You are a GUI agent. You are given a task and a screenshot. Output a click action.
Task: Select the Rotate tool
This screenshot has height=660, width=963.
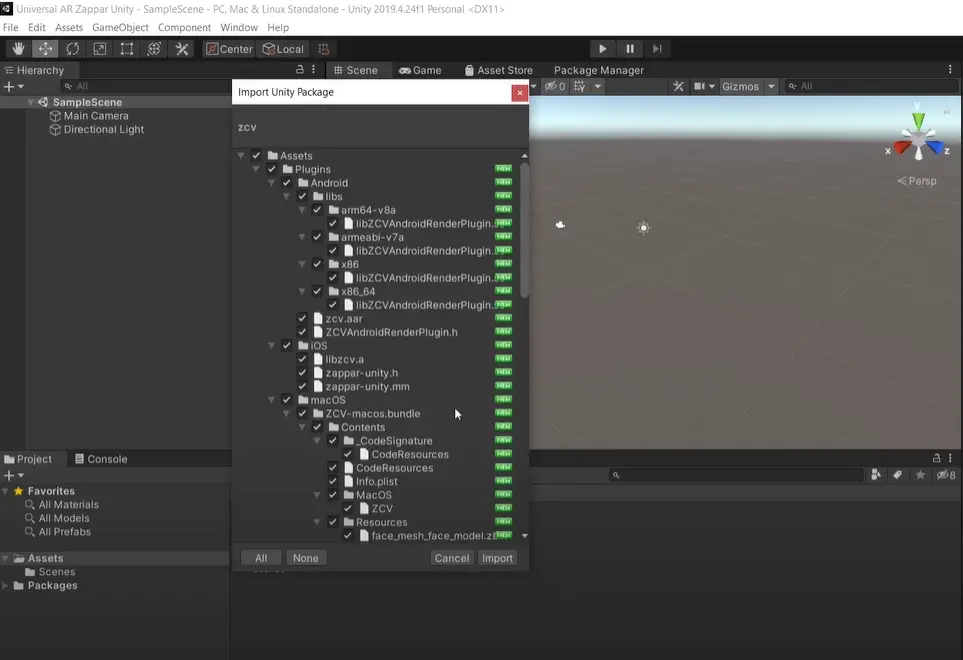tap(72, 49)
